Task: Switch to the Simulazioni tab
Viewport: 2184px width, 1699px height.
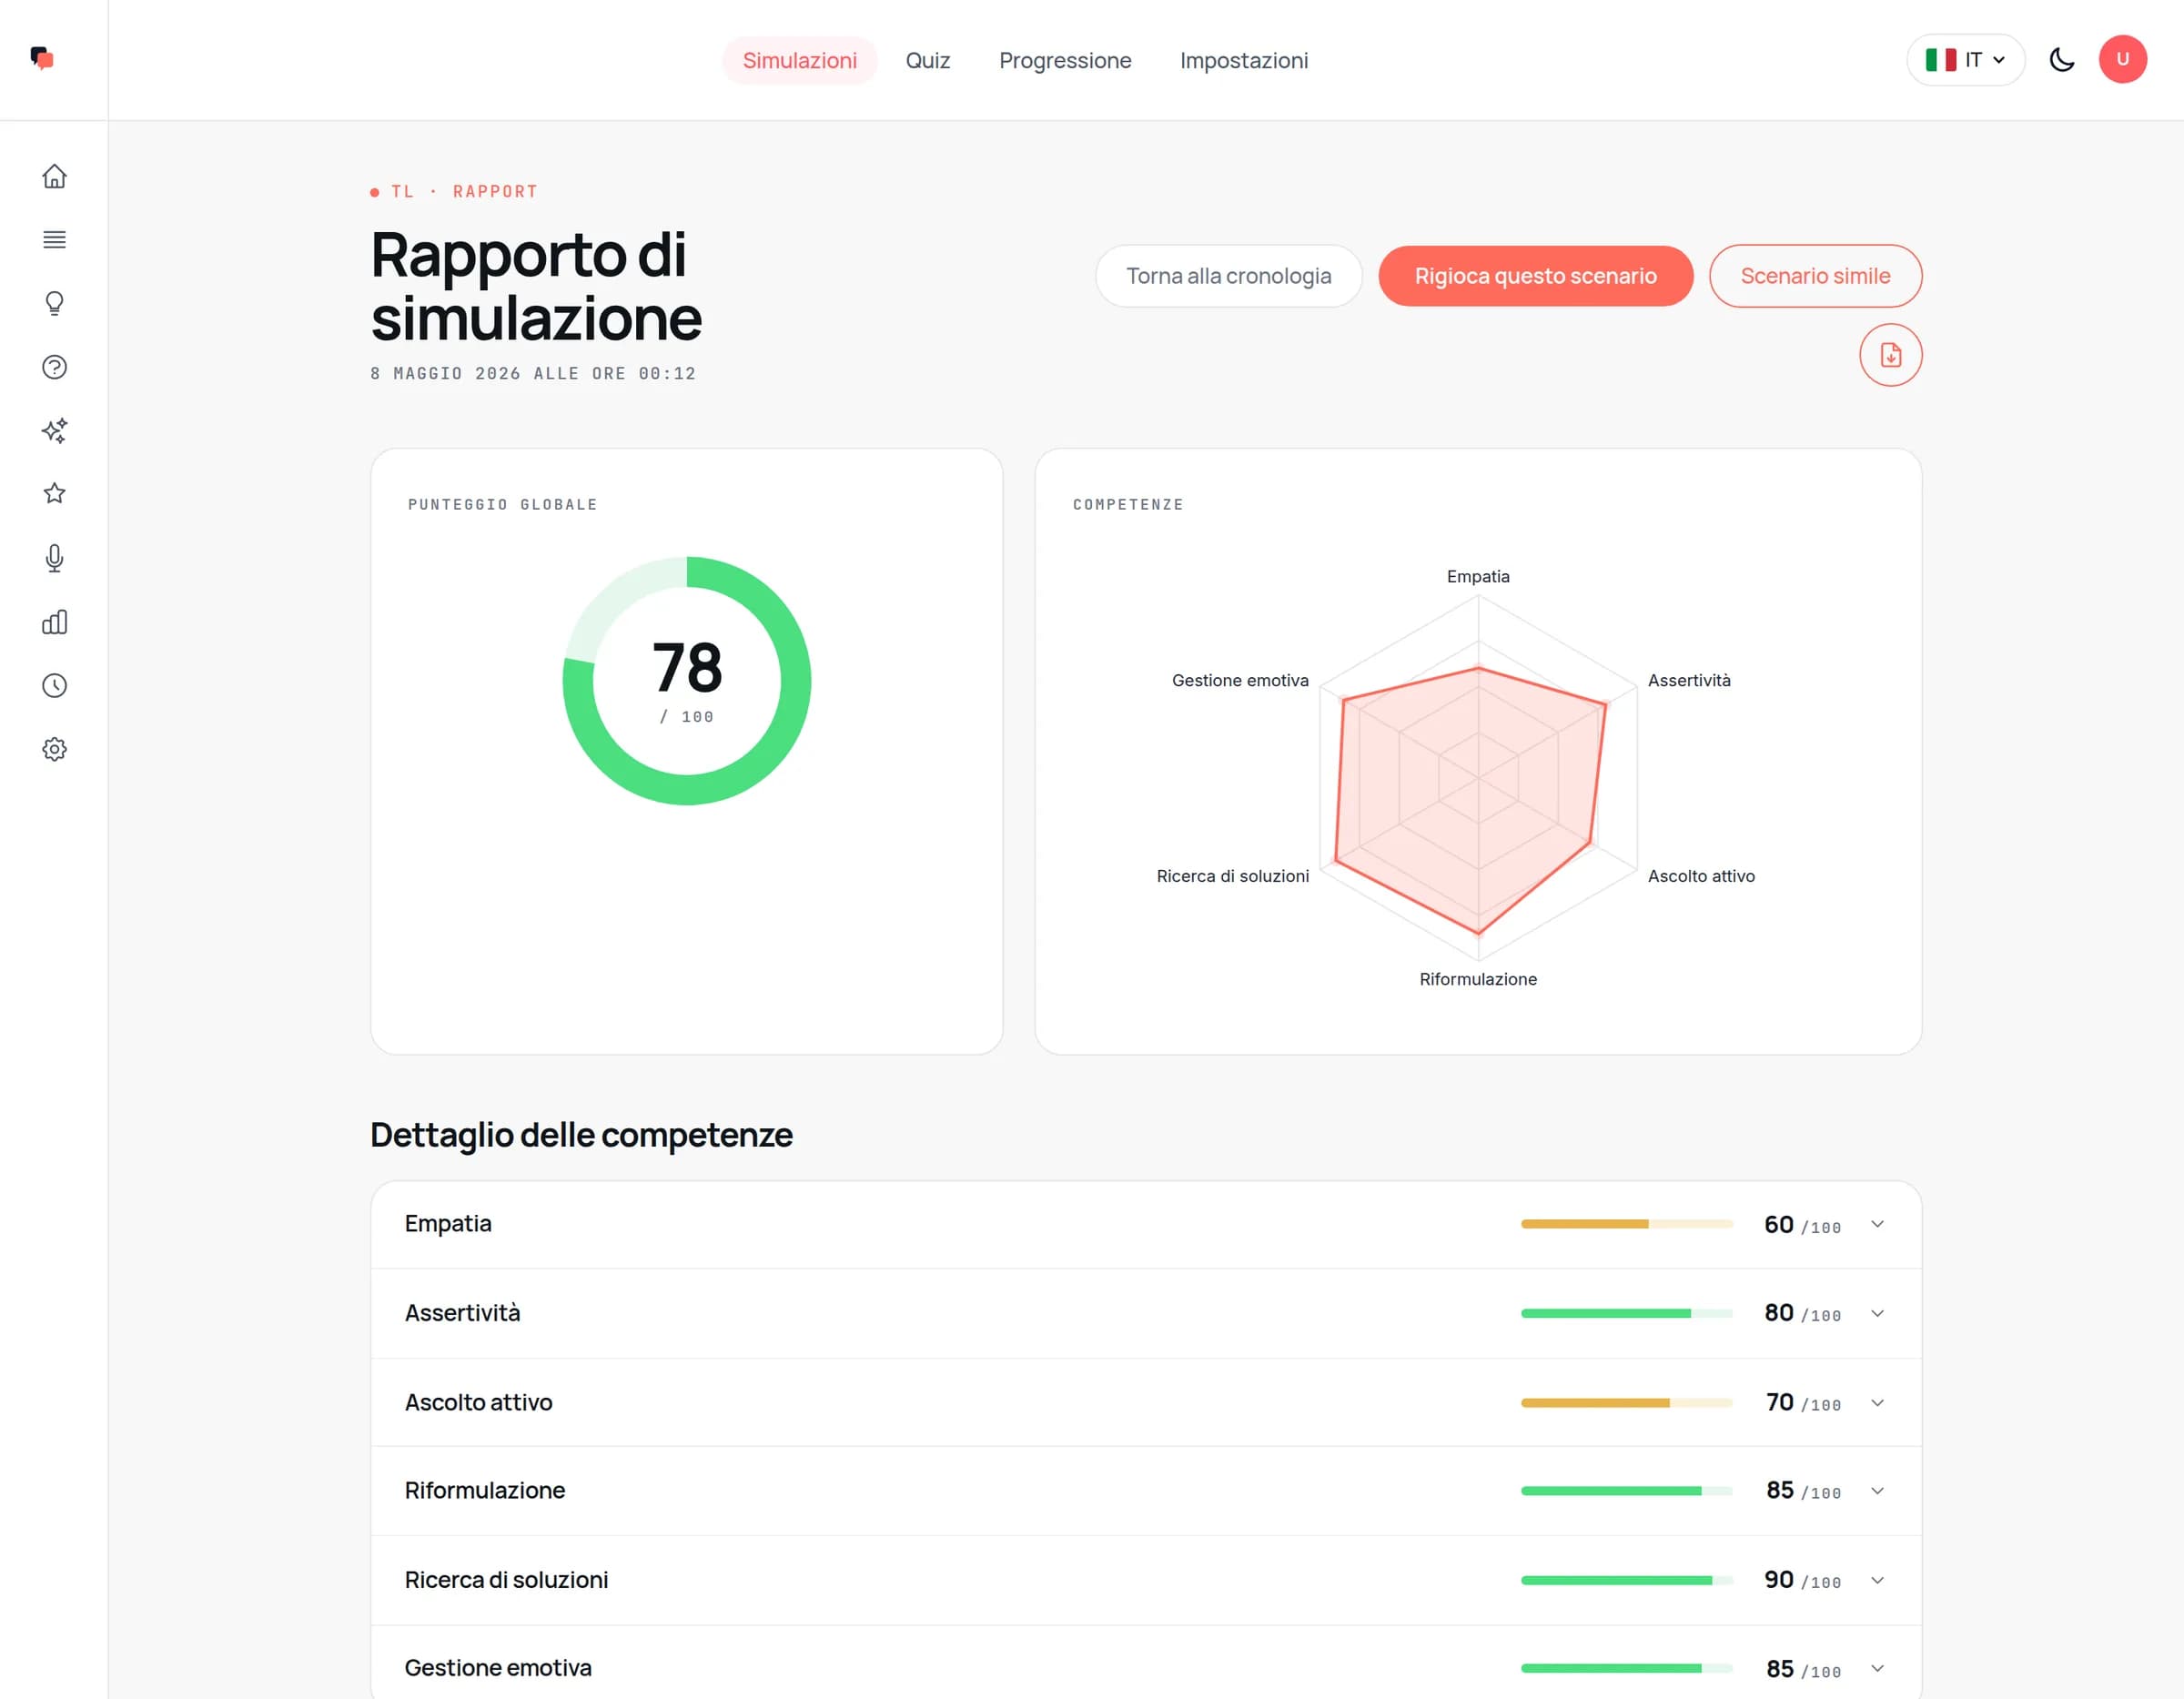Action: click(799, 60)
